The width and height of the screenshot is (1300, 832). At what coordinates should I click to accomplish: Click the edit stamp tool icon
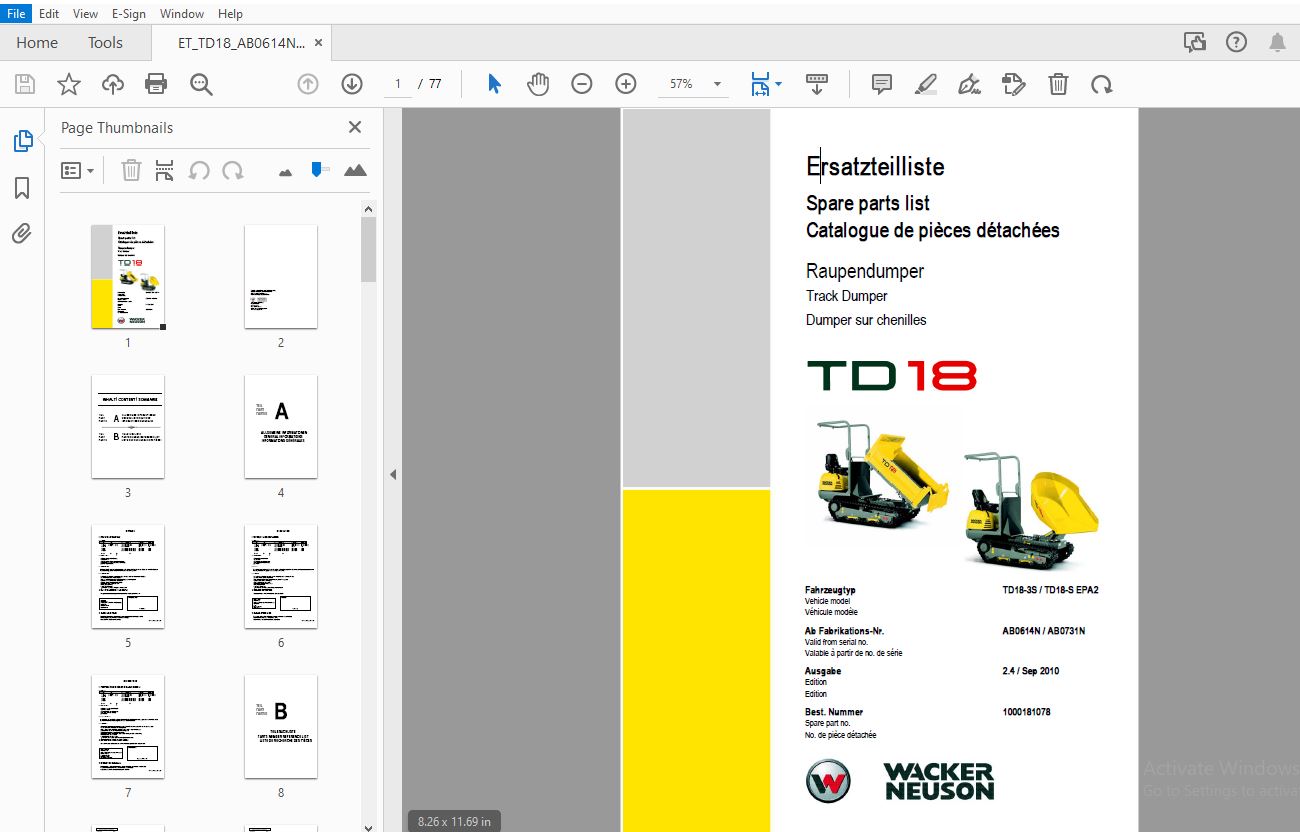tap(1013, 84)
